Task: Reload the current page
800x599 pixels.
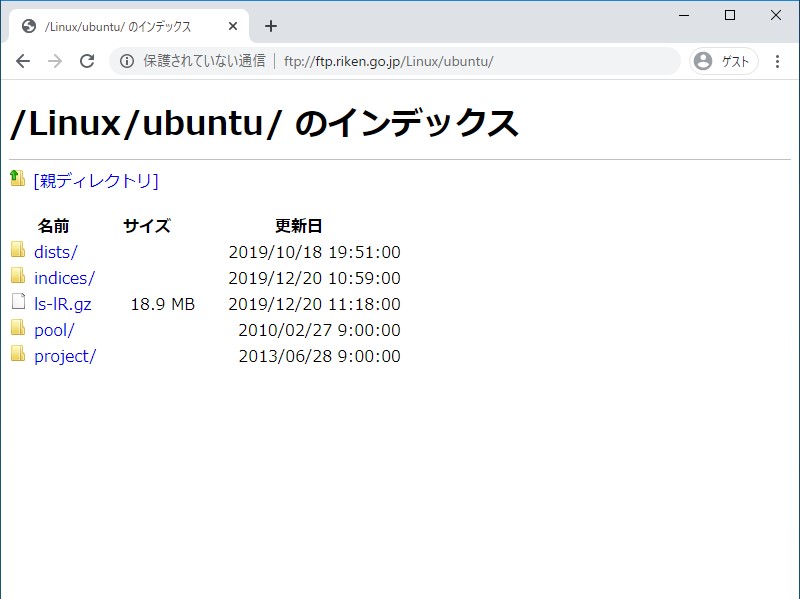Action: pyautogui.click(x=87, y=60)
